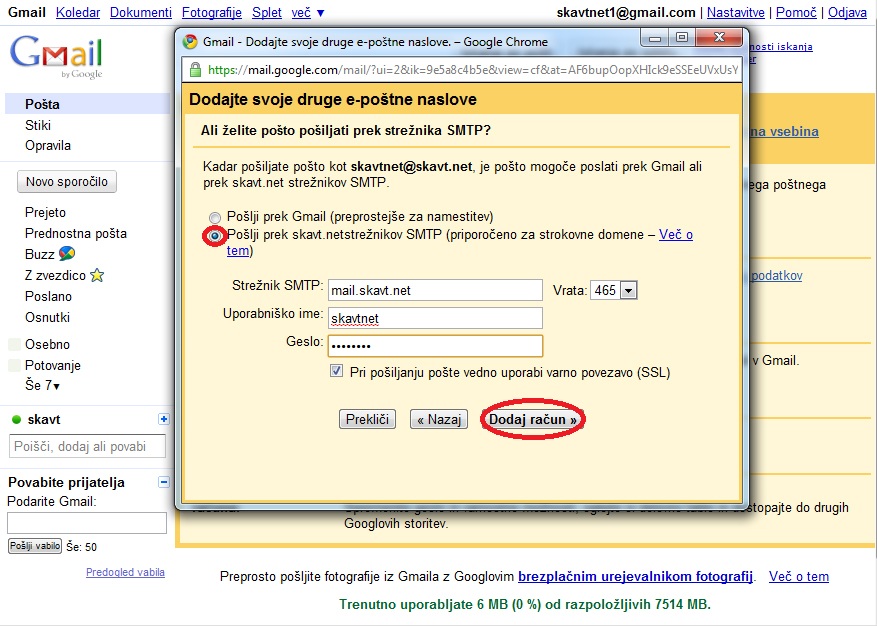This screenshot has height=626, width=877.
Task: Select Pošlji prek Gmail radio option
Action: [215, 218]
